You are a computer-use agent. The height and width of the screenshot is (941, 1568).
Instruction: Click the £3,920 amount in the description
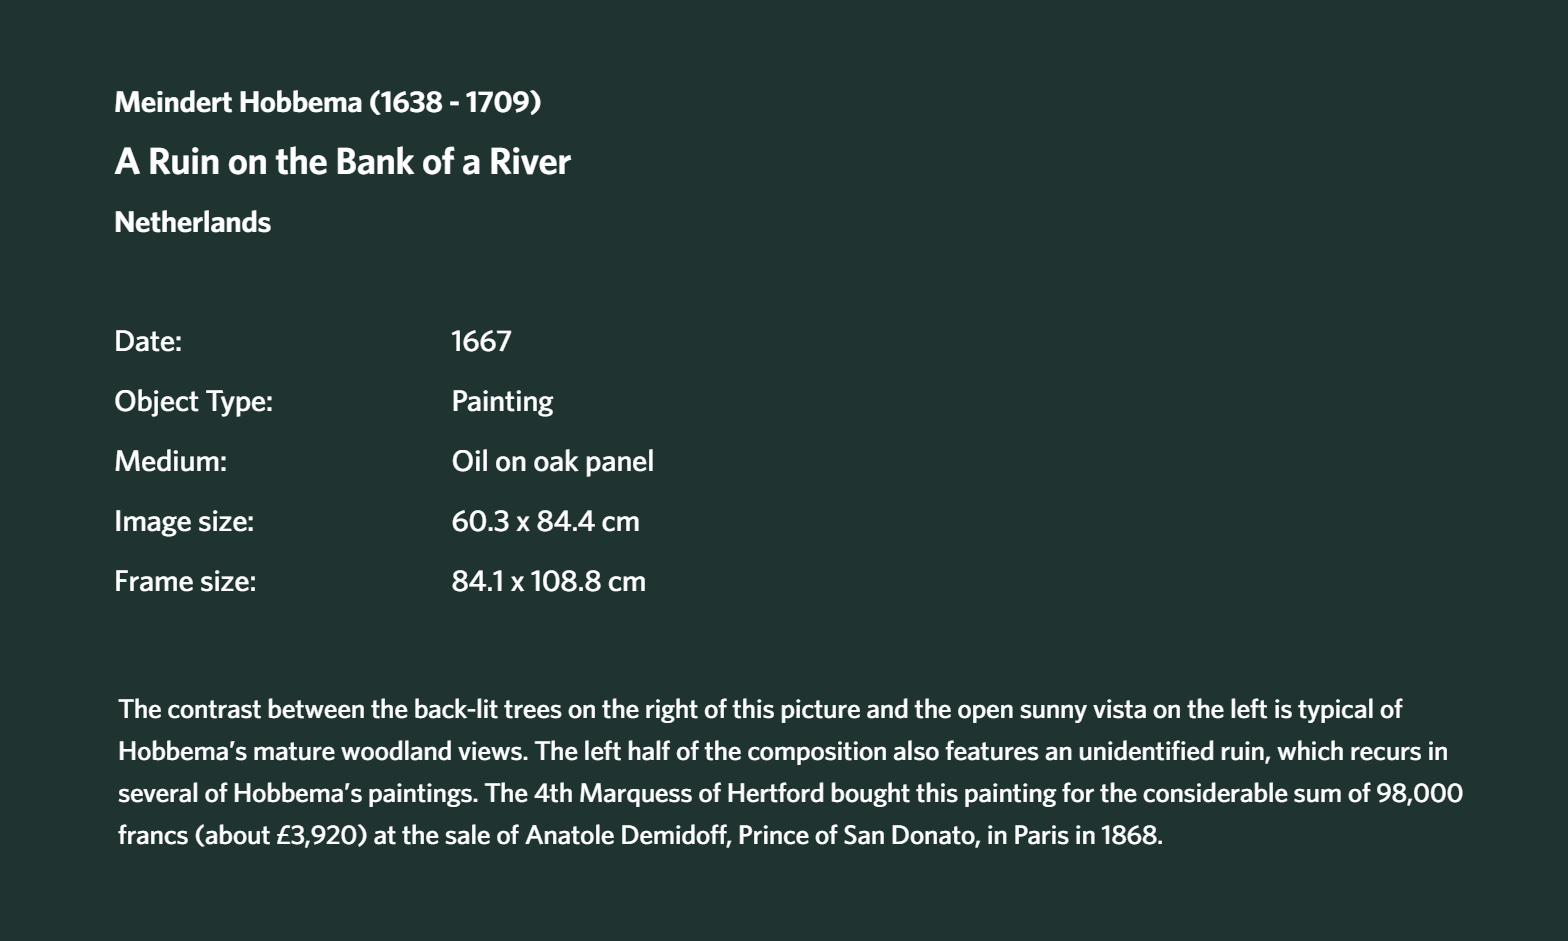[321, 835]
